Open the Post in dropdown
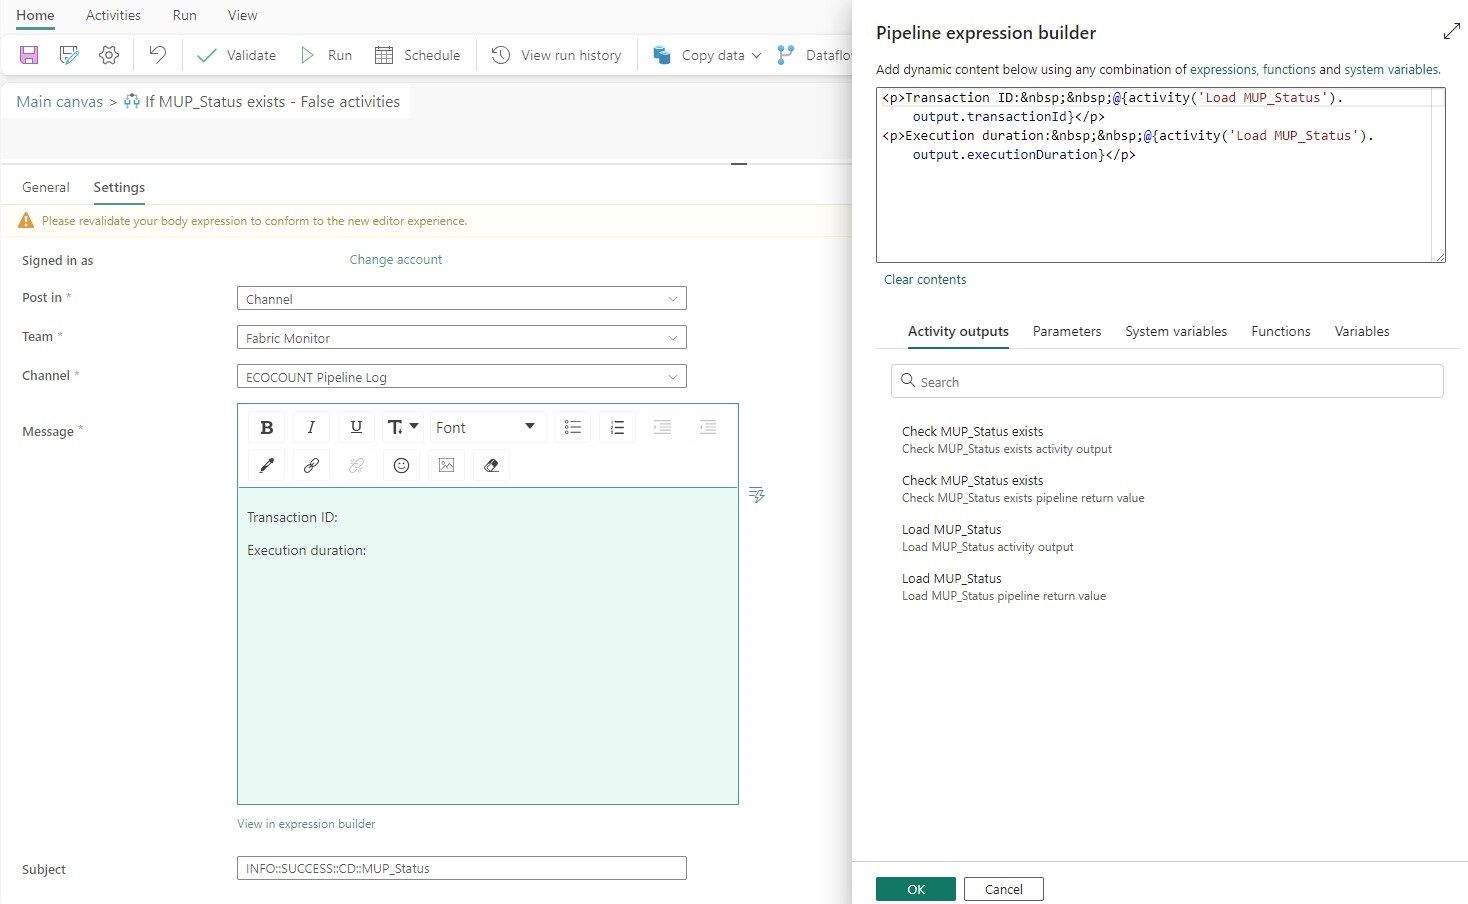This screenshot has height=904, width=1468. tap(462, 299)
